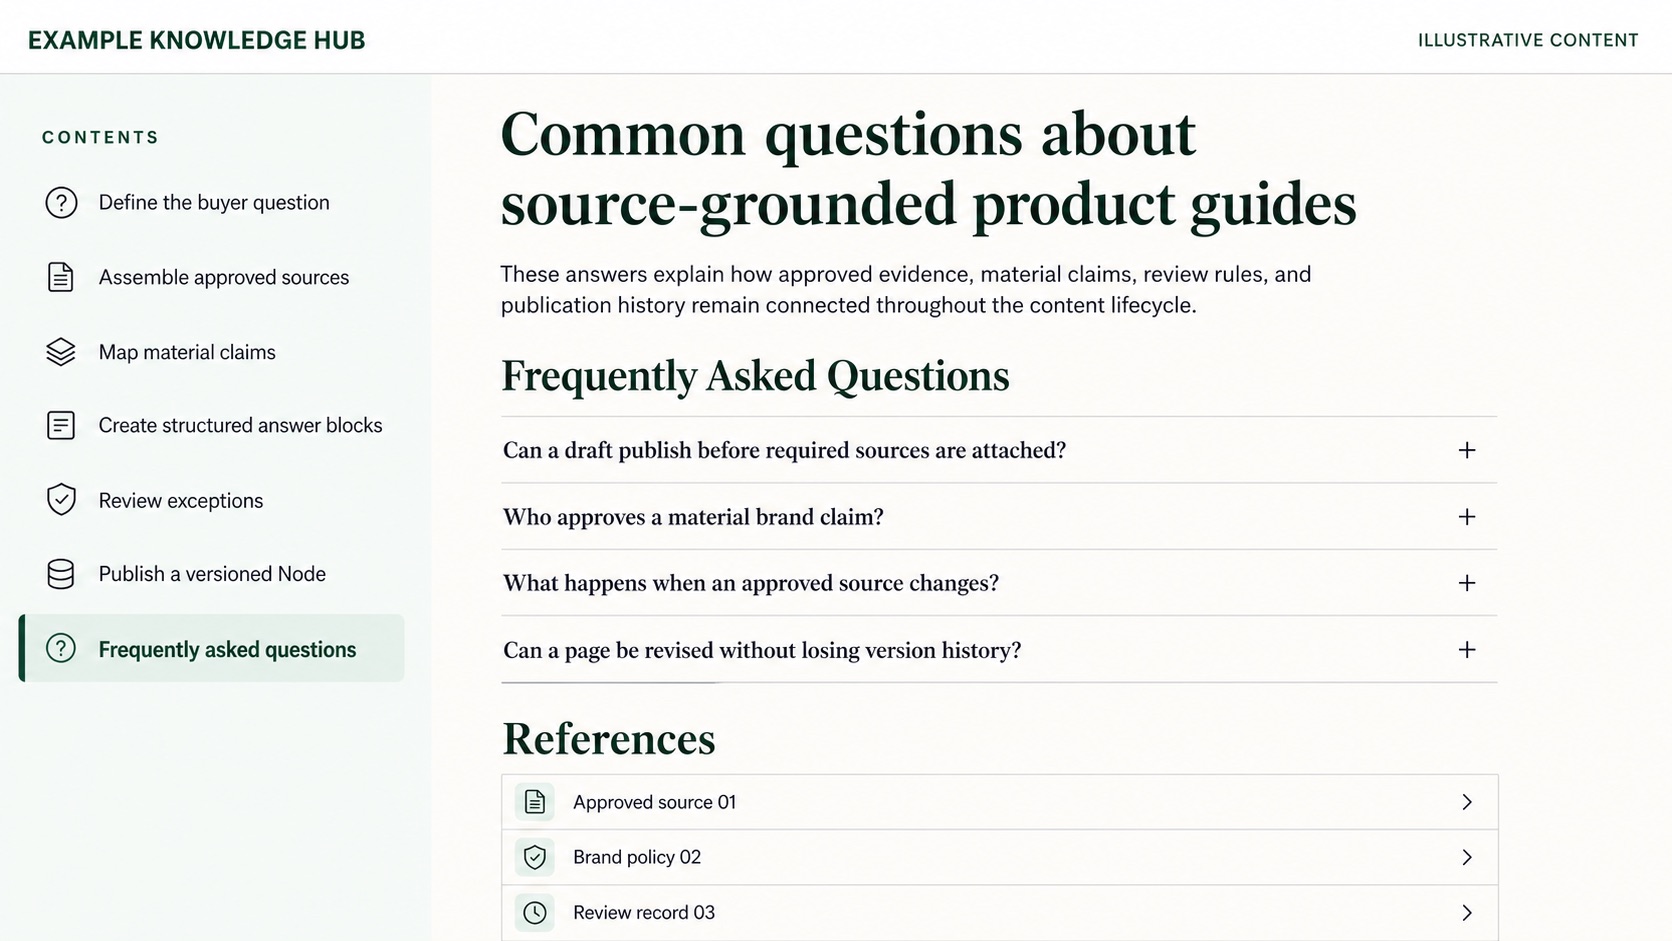Open Create structured answer blocks section
Image resolution: width=1672 pixels, height=941 pixels.
(x=240, y=425)
